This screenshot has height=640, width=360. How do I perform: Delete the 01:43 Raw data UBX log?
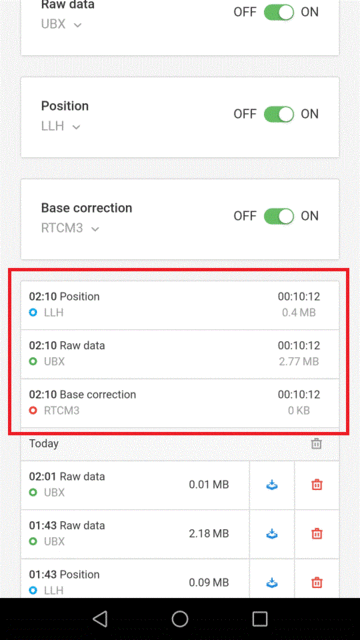coord(317,534)
